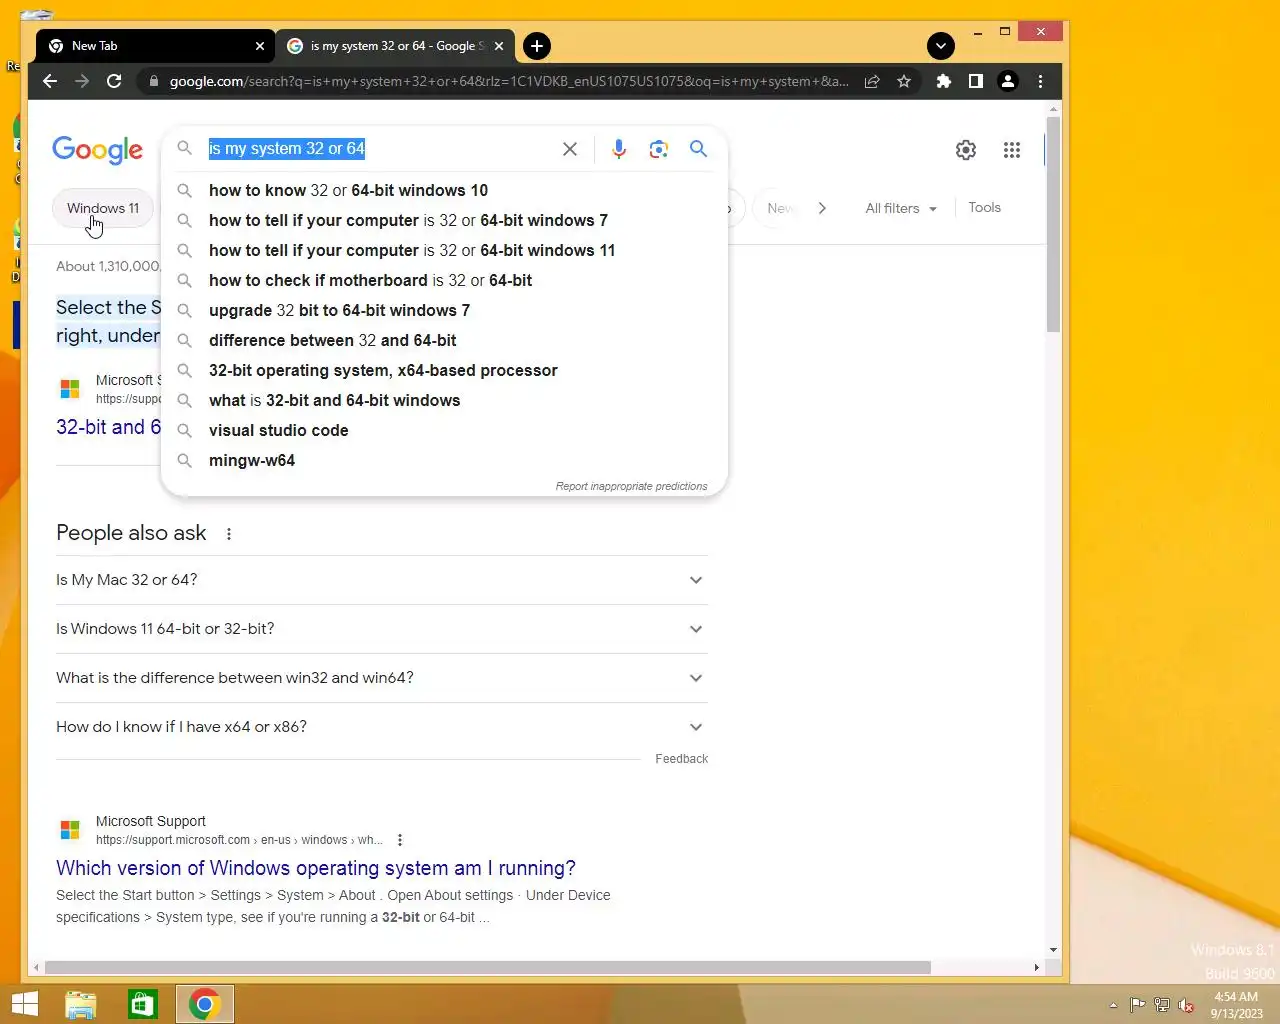Share this page via address bar icon
Viewport: 1280px width, 1024px height.
point(872,81)
